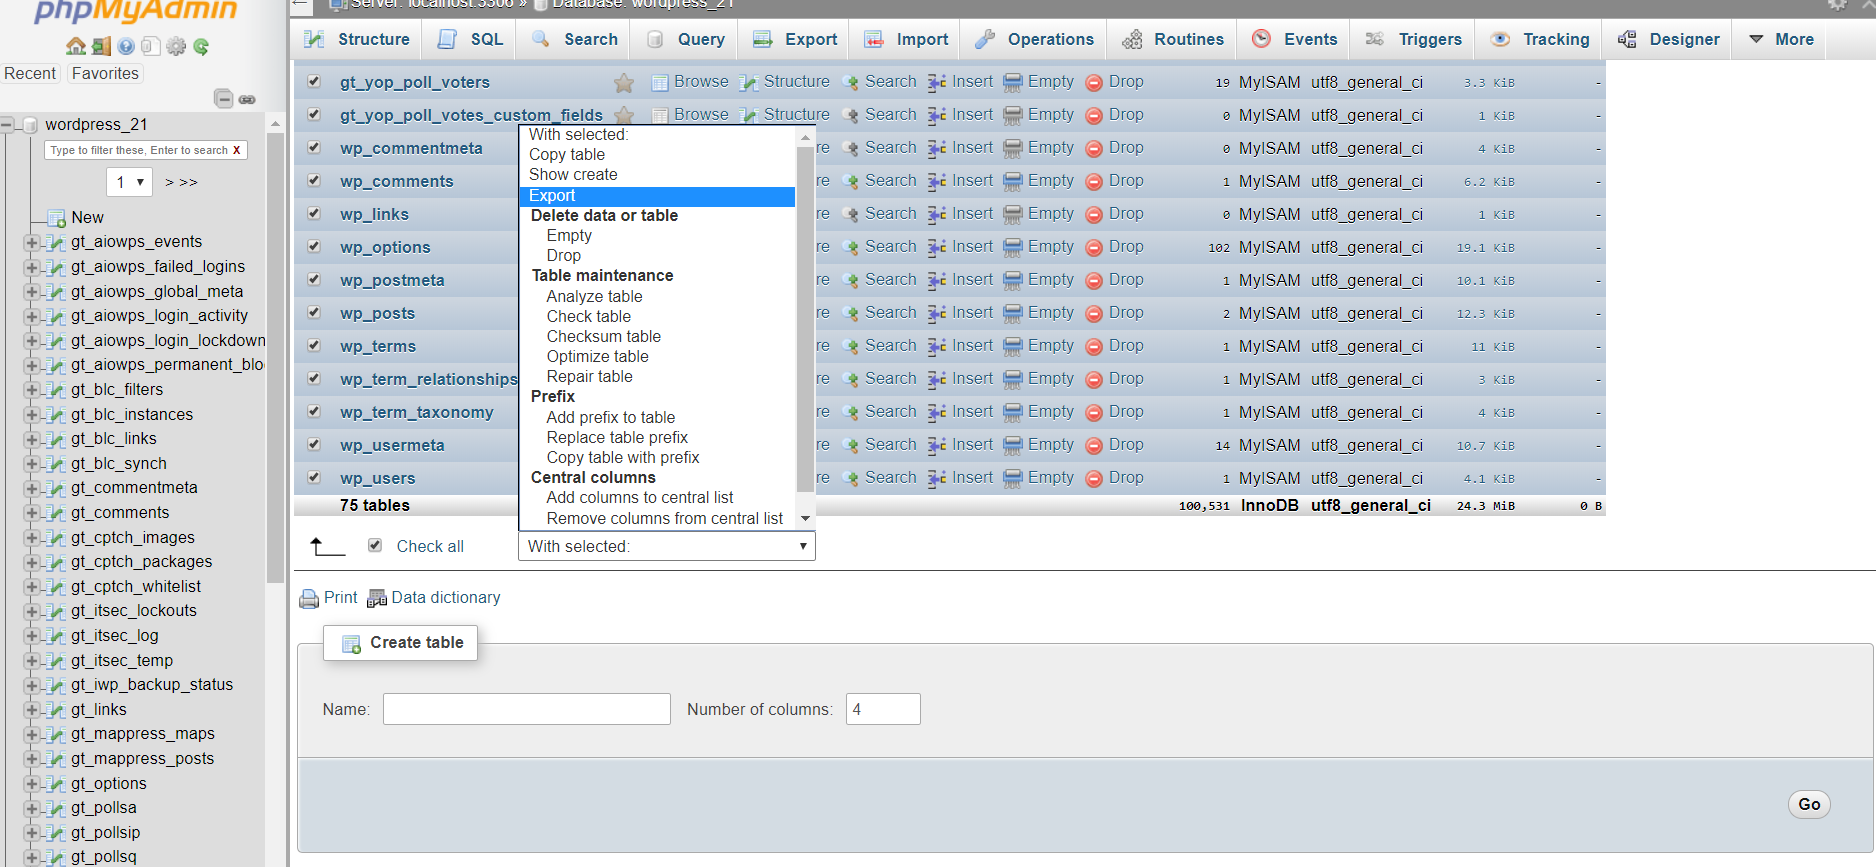Click Insert icon in wp_links row
This screenshot has height=867, width=1876.
(937, 214)
